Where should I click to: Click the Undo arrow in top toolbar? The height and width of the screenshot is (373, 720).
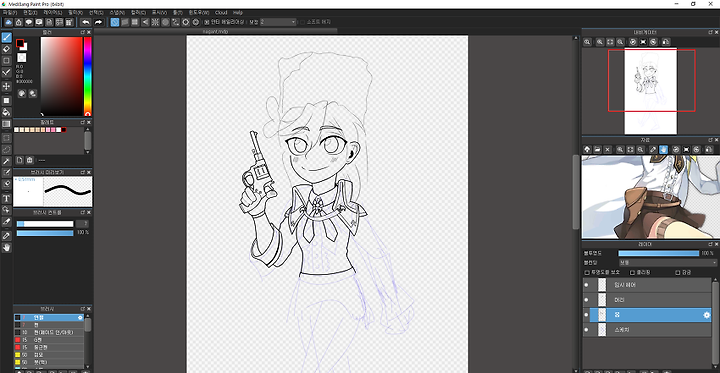tap(85, 22)
